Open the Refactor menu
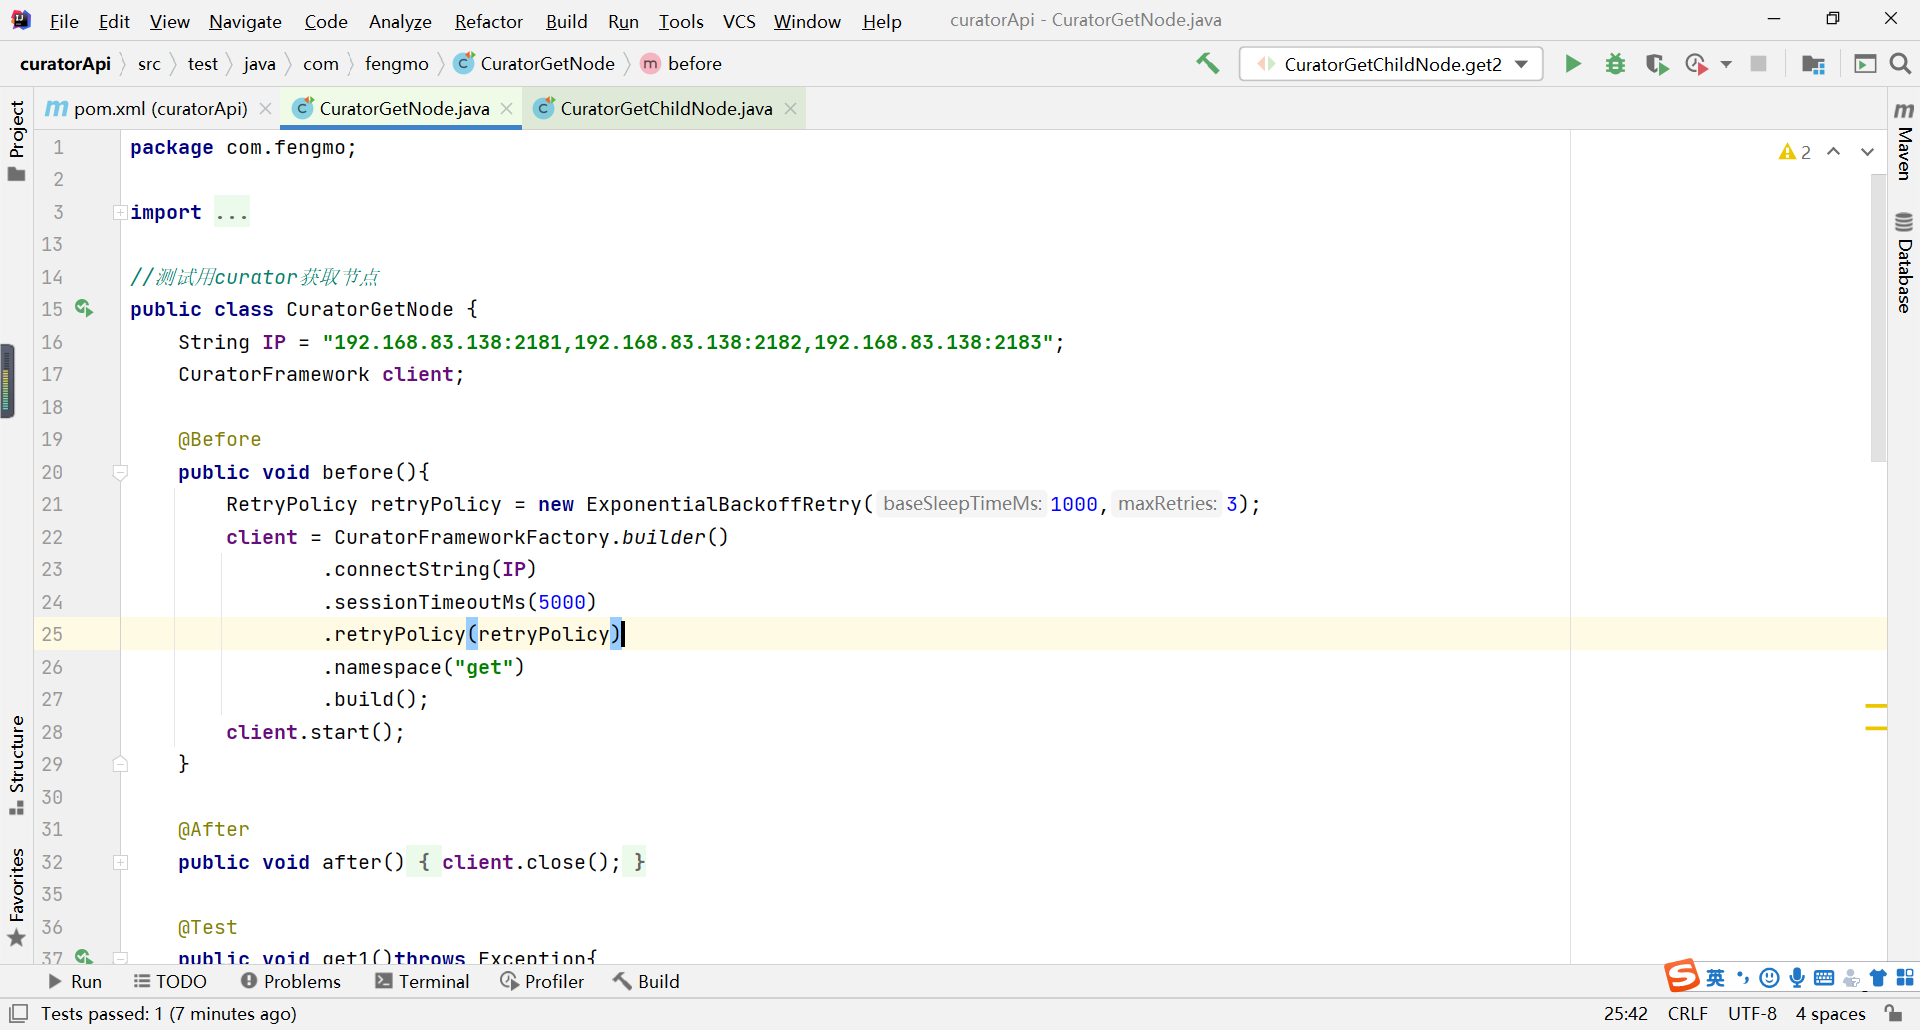This screenshot has height=1030, width=1920. pos(488,21)
